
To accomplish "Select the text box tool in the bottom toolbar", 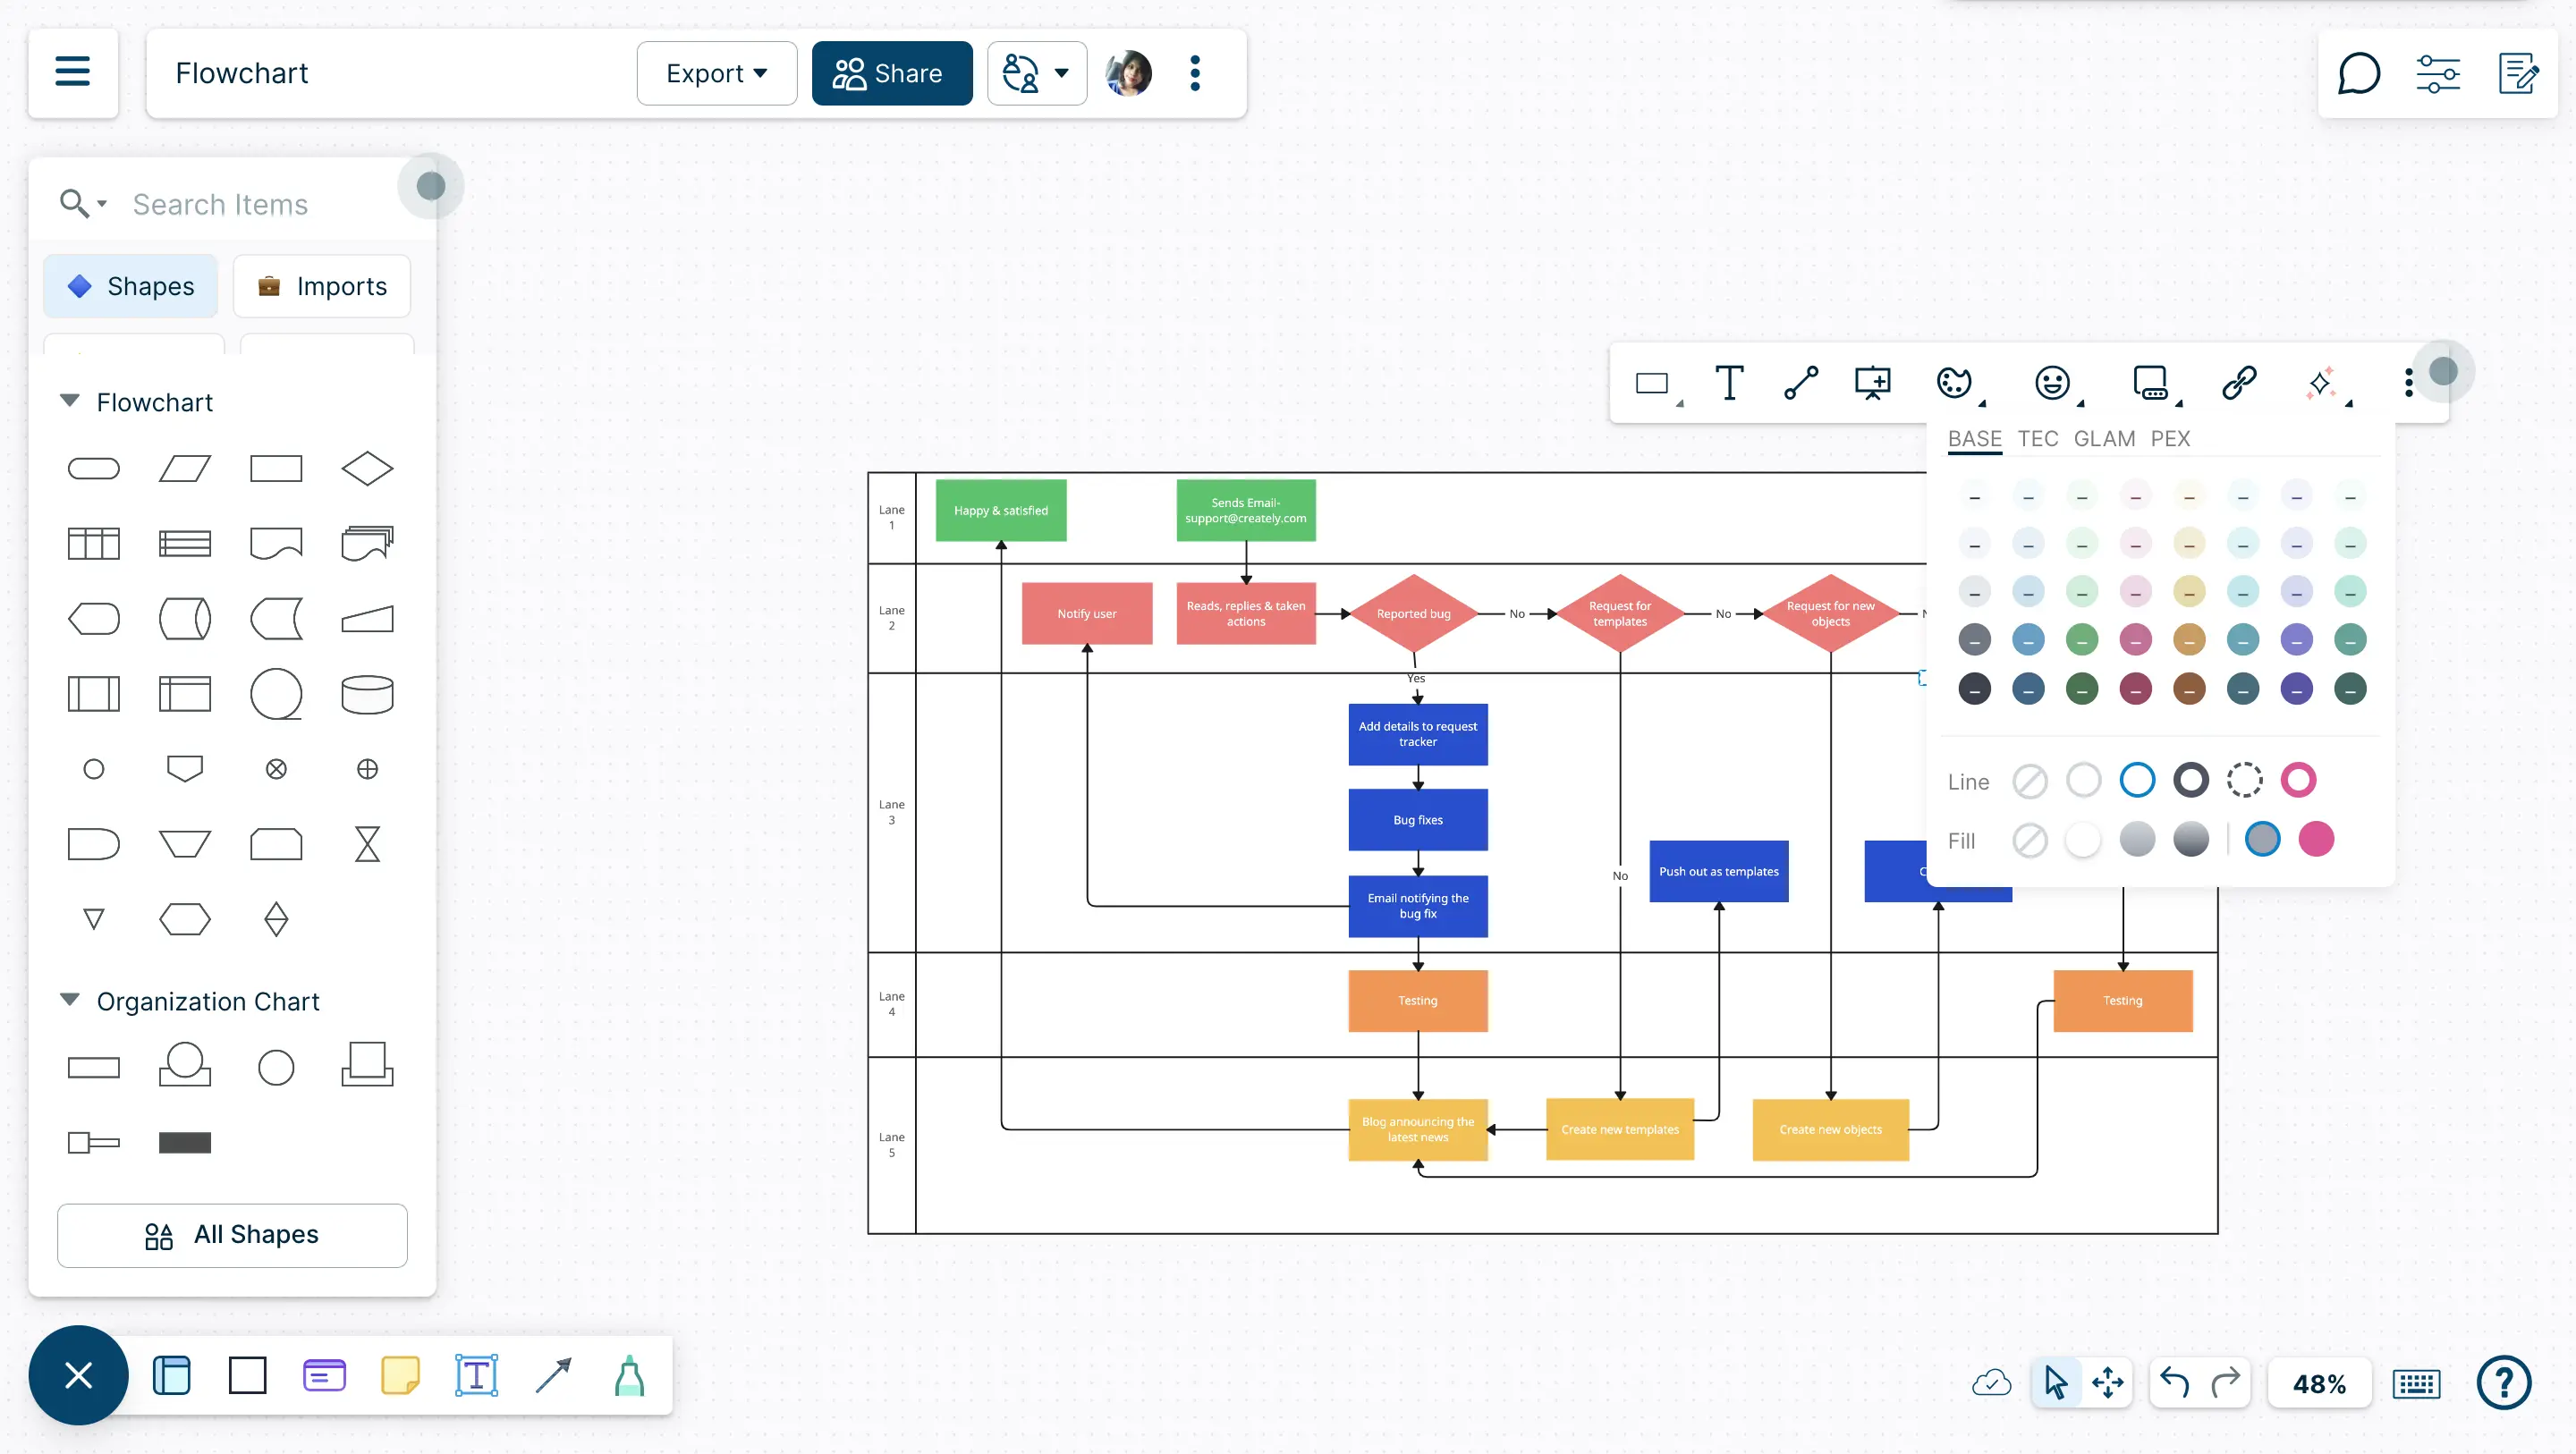I will click(476, 1375).
